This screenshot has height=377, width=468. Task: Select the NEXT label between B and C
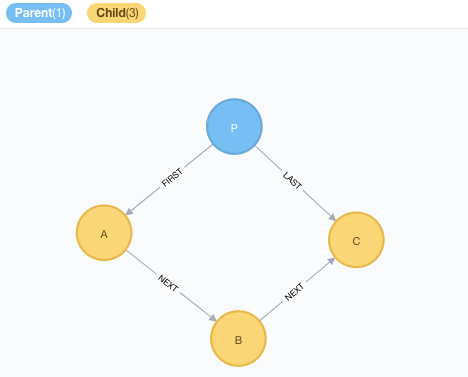pyautogui.click(x=294, y=292)
